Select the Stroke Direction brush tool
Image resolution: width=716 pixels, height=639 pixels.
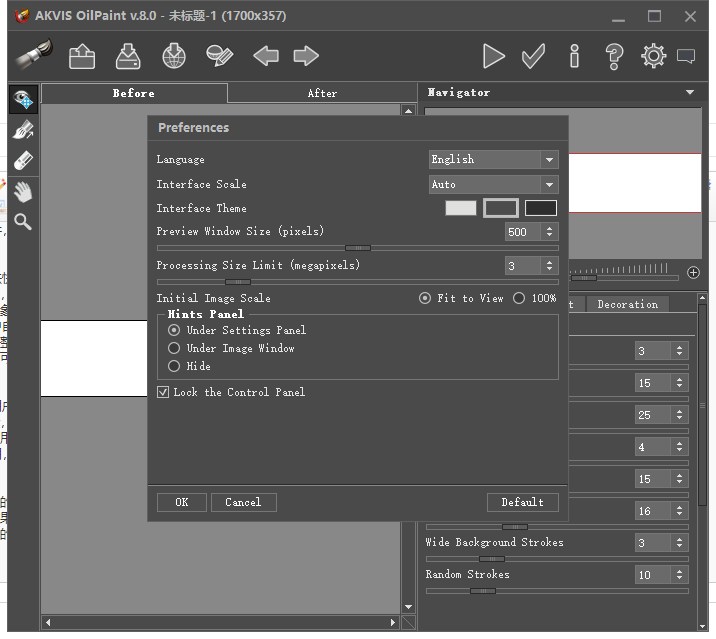[x=23, y=130]
